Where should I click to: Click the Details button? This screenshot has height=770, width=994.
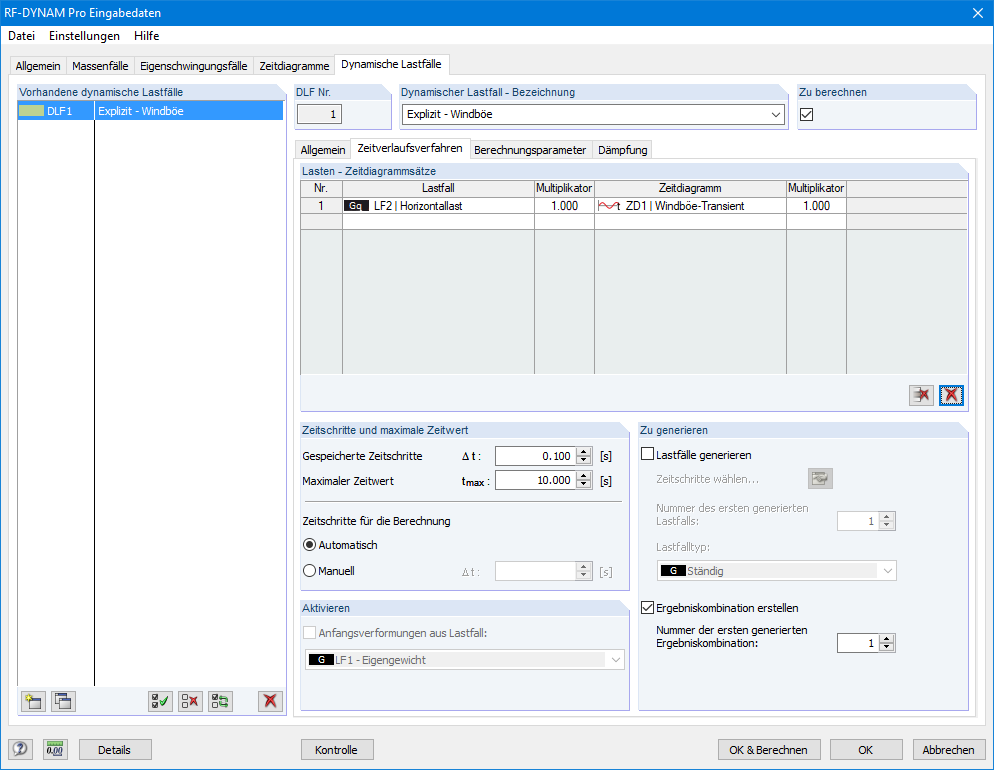point(115,750)
